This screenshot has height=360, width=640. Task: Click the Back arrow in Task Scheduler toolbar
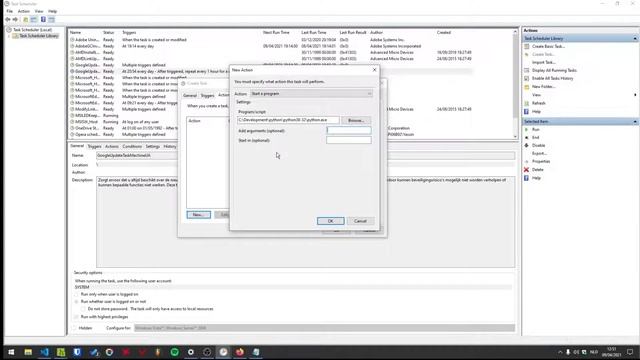click(x=8, y=20)
